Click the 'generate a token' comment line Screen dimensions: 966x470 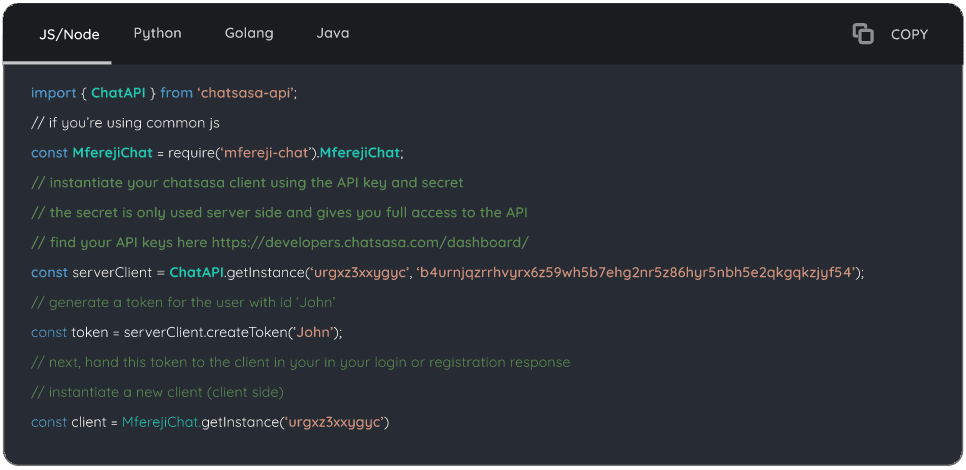point(182,302)
